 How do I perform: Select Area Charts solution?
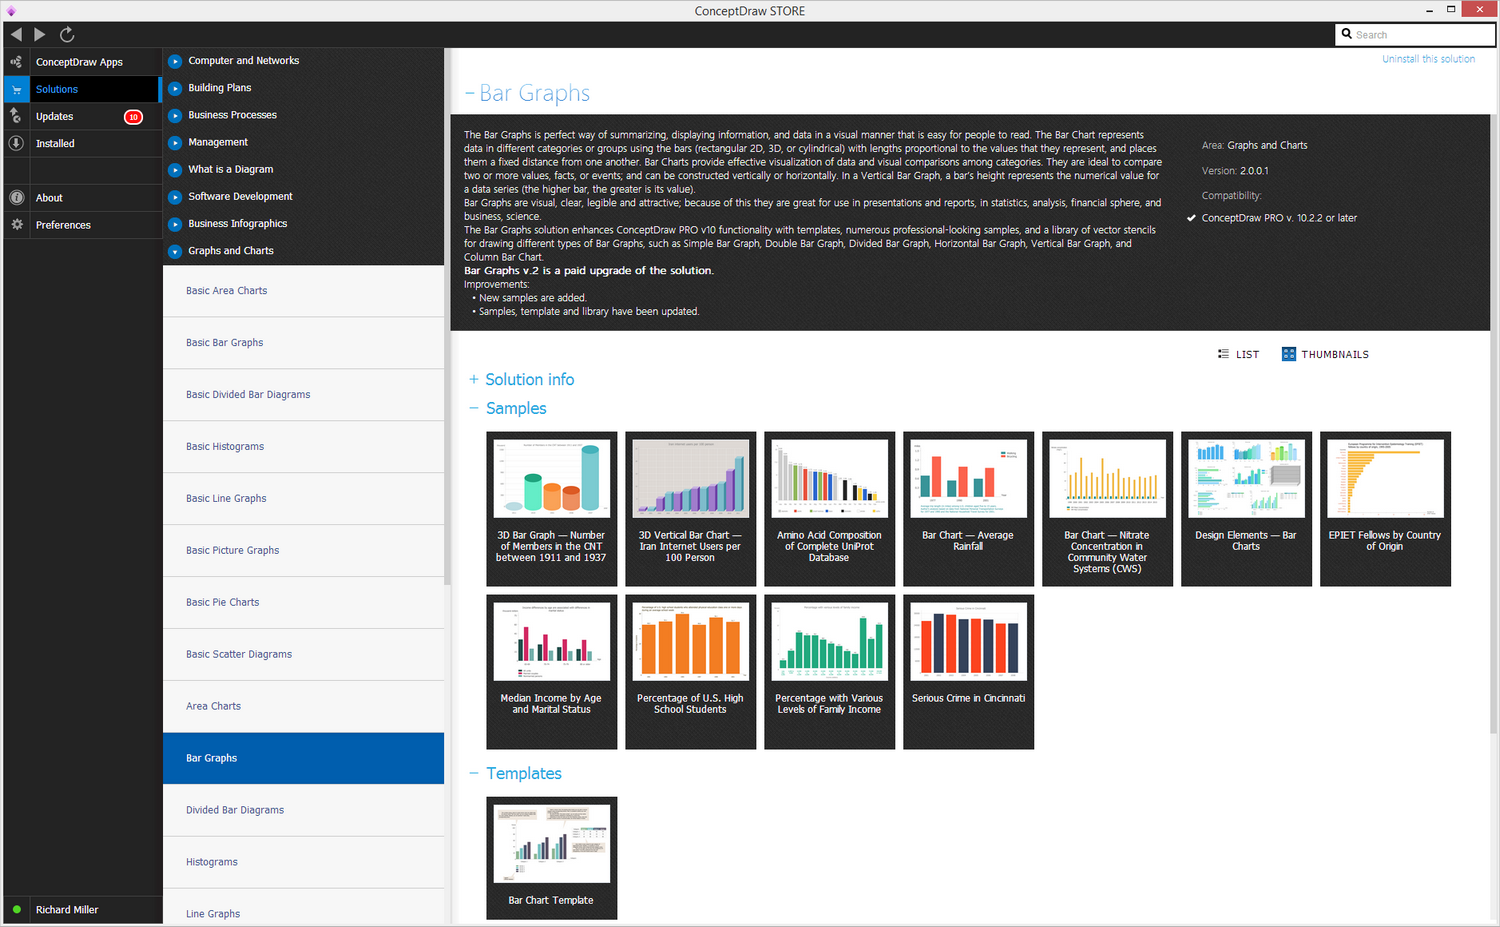[x=303, y=707]
